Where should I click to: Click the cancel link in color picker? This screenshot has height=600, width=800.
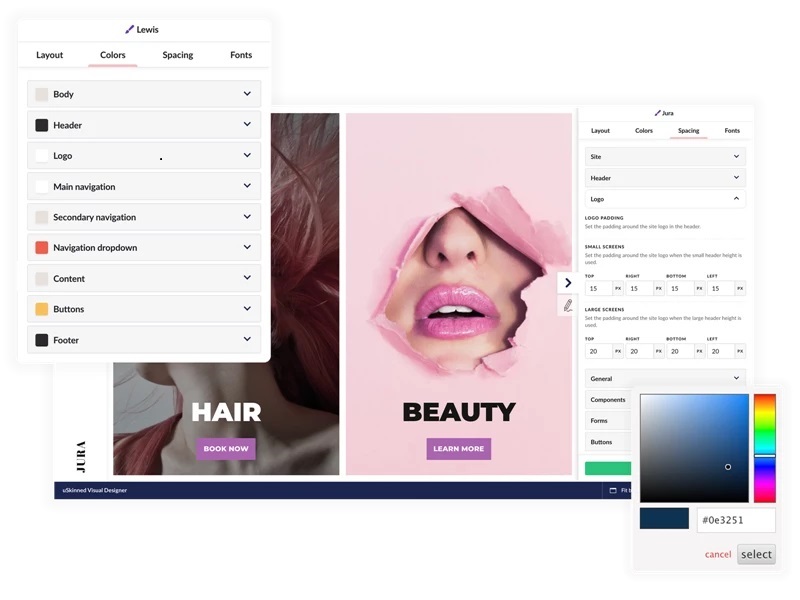(717, 555)
